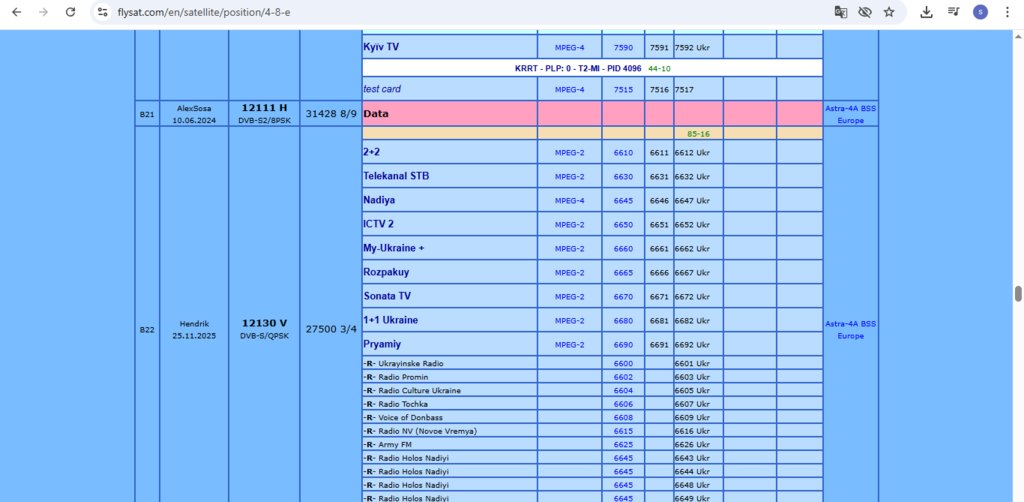Viewport: 1024px width, 502px height.
Task: Bookmark this page with star icon
Action: pos(889,12)
